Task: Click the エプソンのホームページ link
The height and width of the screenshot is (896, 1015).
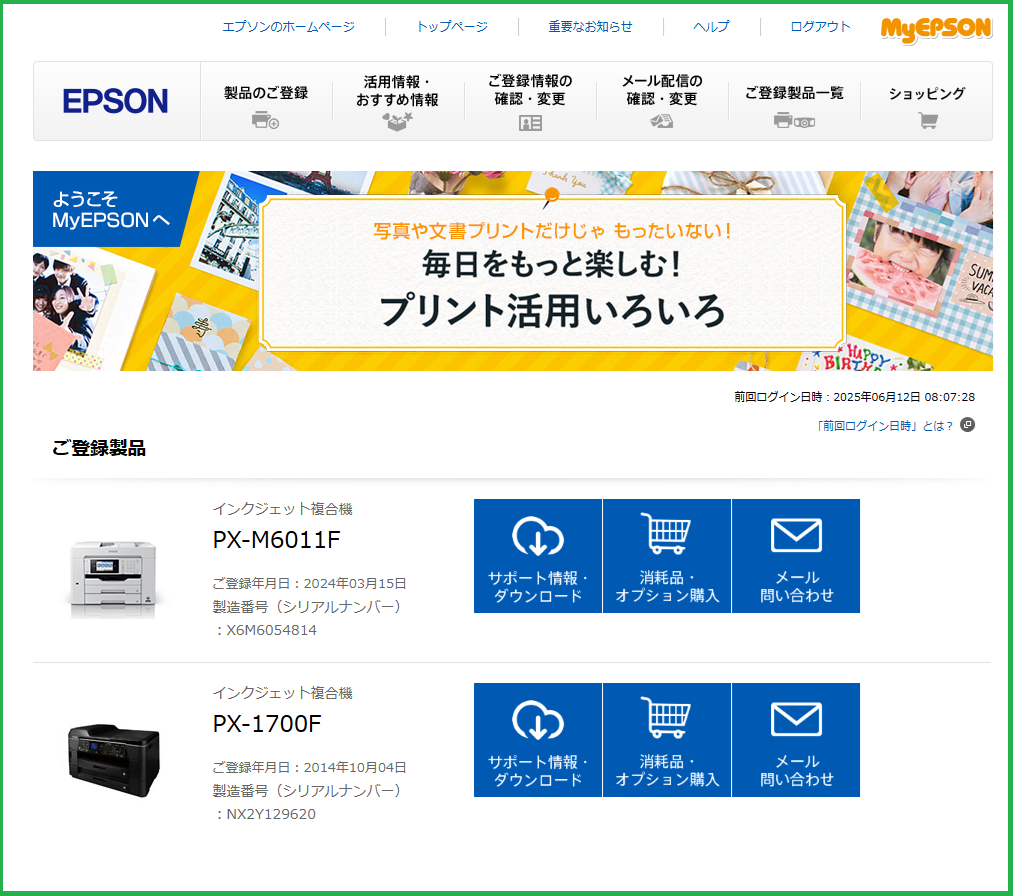Action: point(288,27)
